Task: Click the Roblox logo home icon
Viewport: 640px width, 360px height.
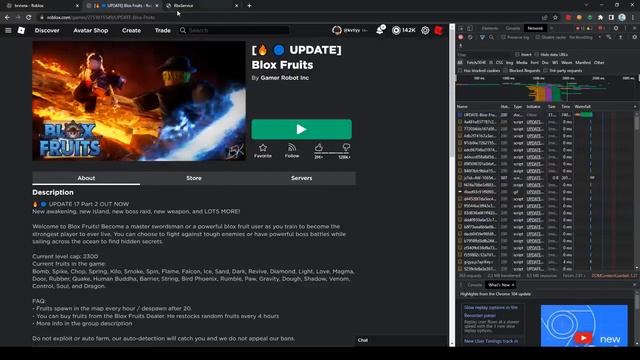Action: [x=21, y=30]
